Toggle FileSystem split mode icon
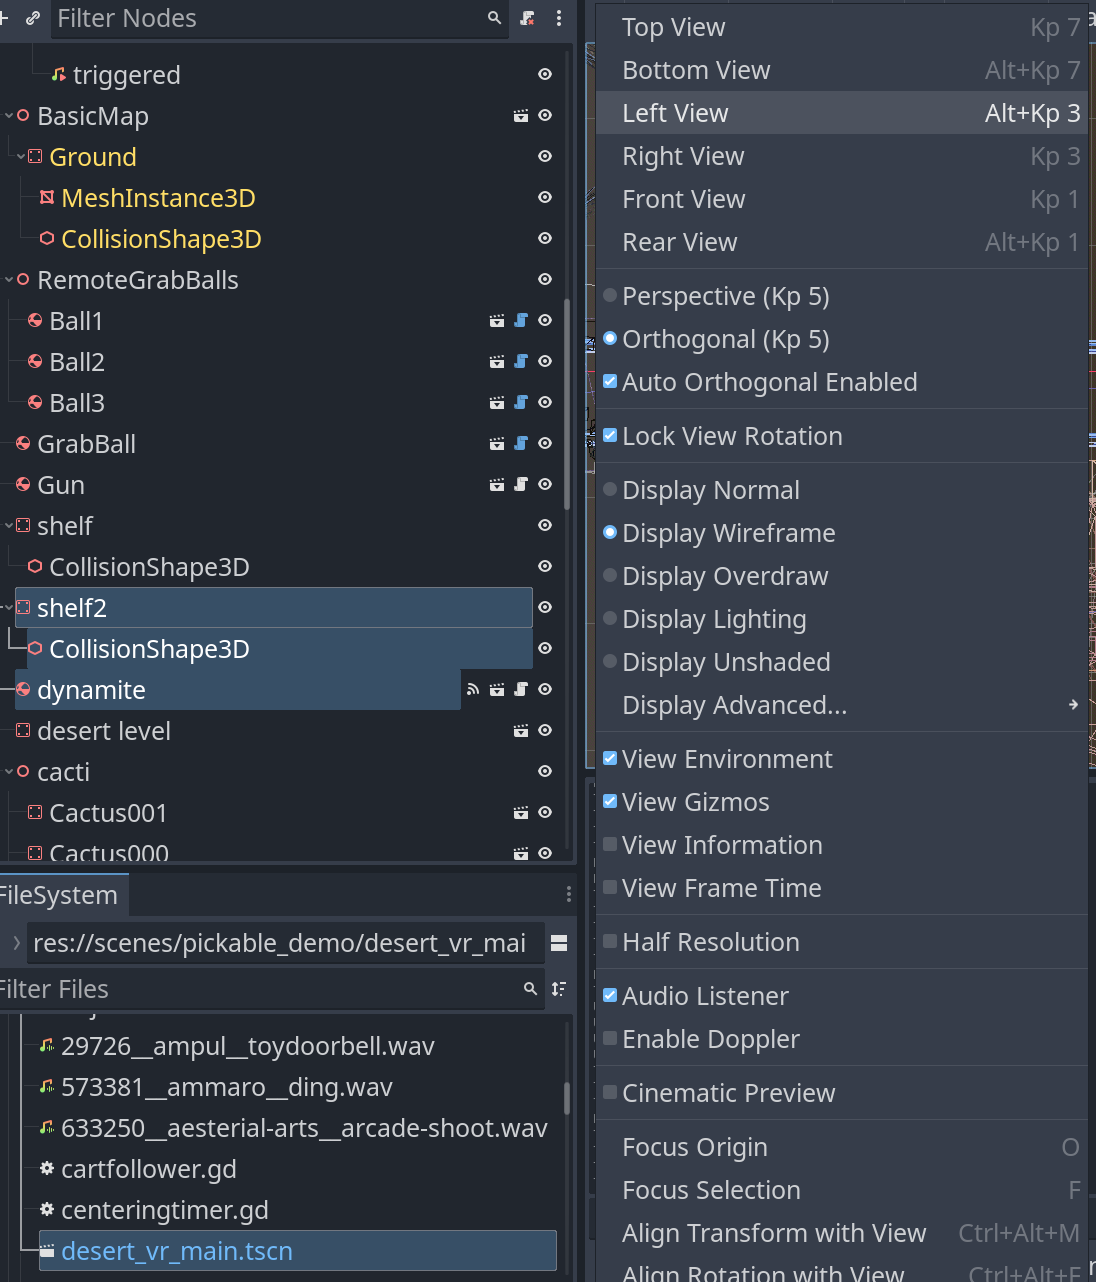 tap(559, 943)
